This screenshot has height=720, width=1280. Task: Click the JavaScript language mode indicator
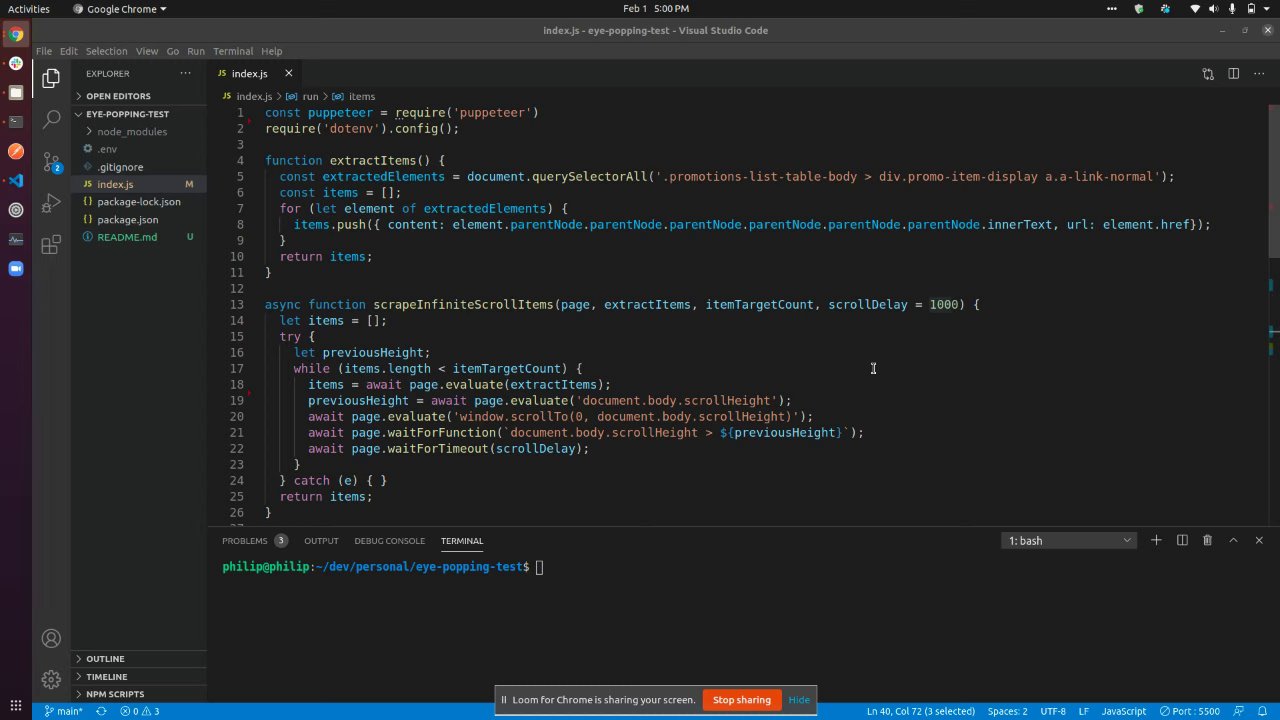pos(1123,711)
